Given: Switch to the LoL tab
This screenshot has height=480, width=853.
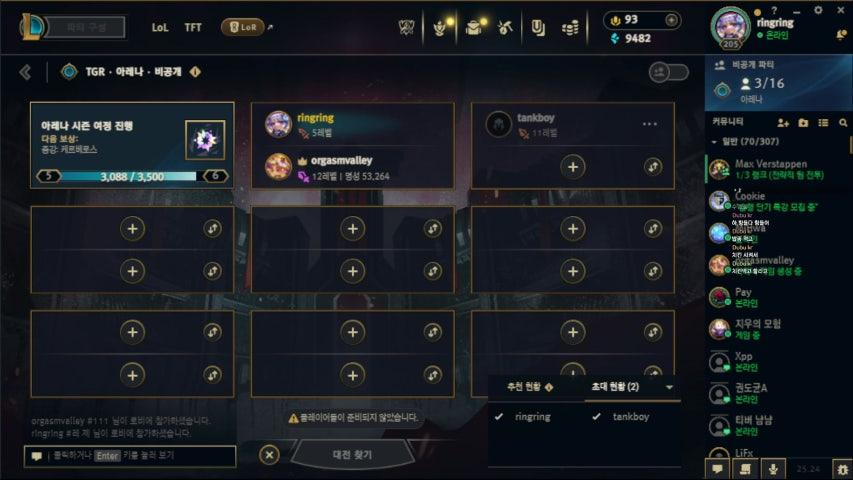Looking at the screenshot, I should 160,27.
